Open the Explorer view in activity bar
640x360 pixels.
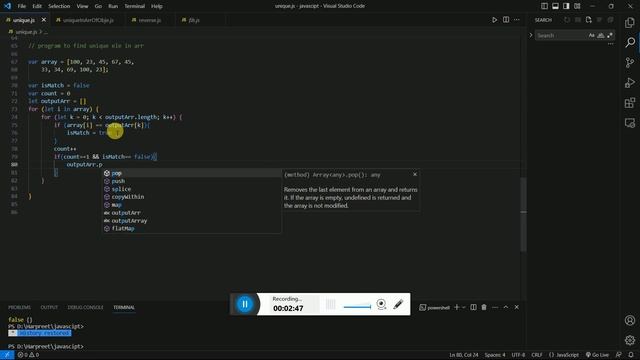(x=630, y=22)
